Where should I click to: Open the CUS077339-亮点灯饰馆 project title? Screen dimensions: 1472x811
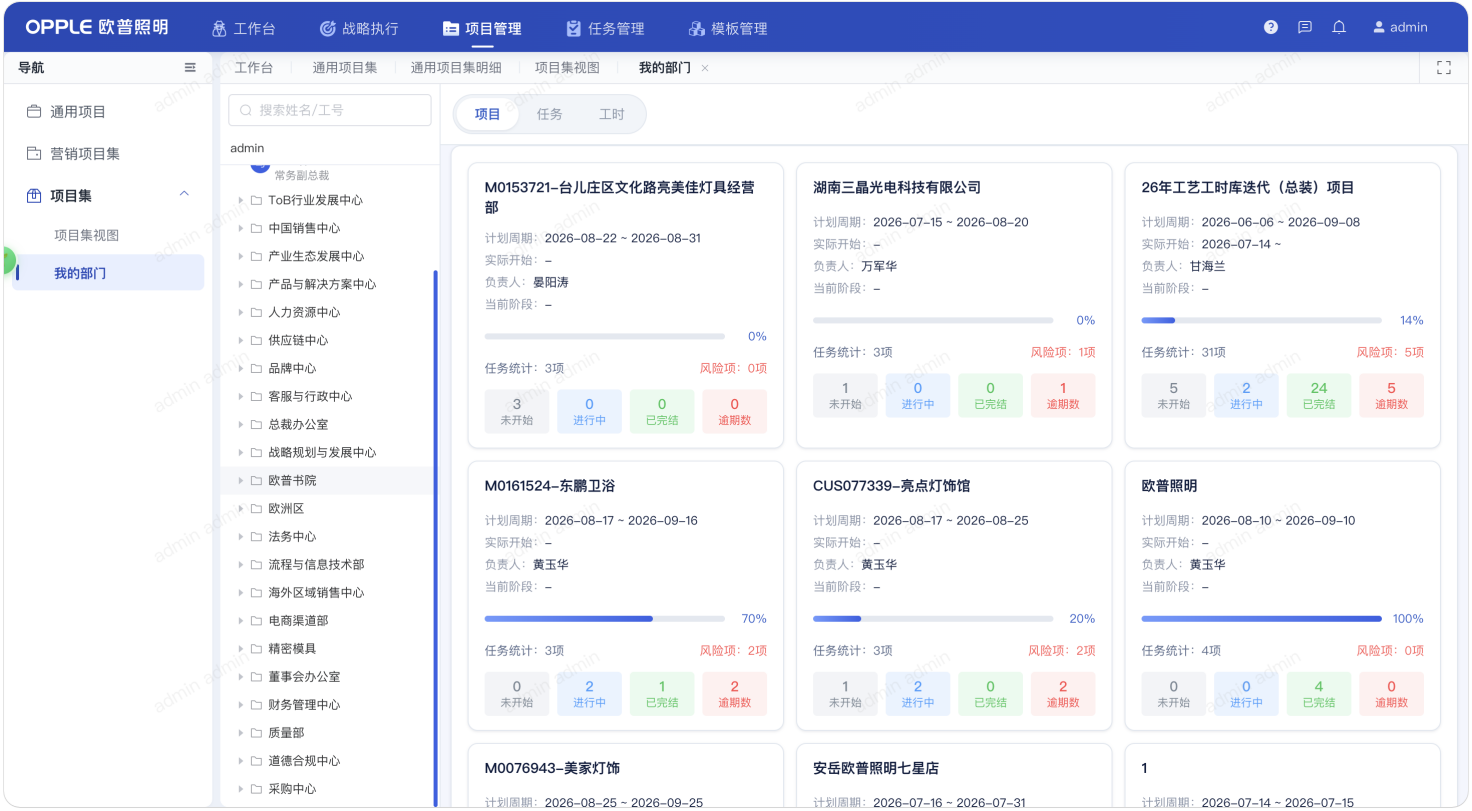click(x=892, y=485)
